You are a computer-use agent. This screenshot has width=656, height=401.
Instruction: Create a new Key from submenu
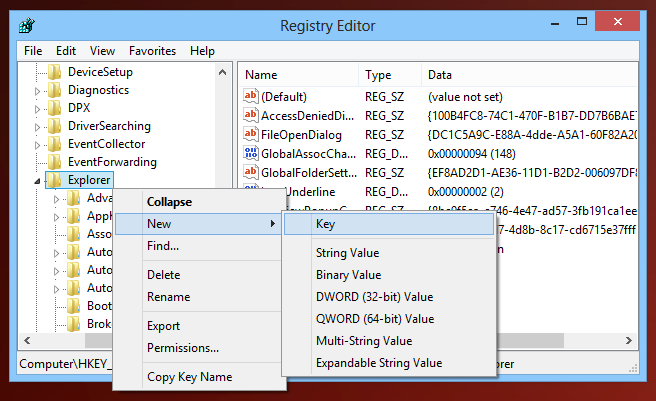tap(389, 224)
